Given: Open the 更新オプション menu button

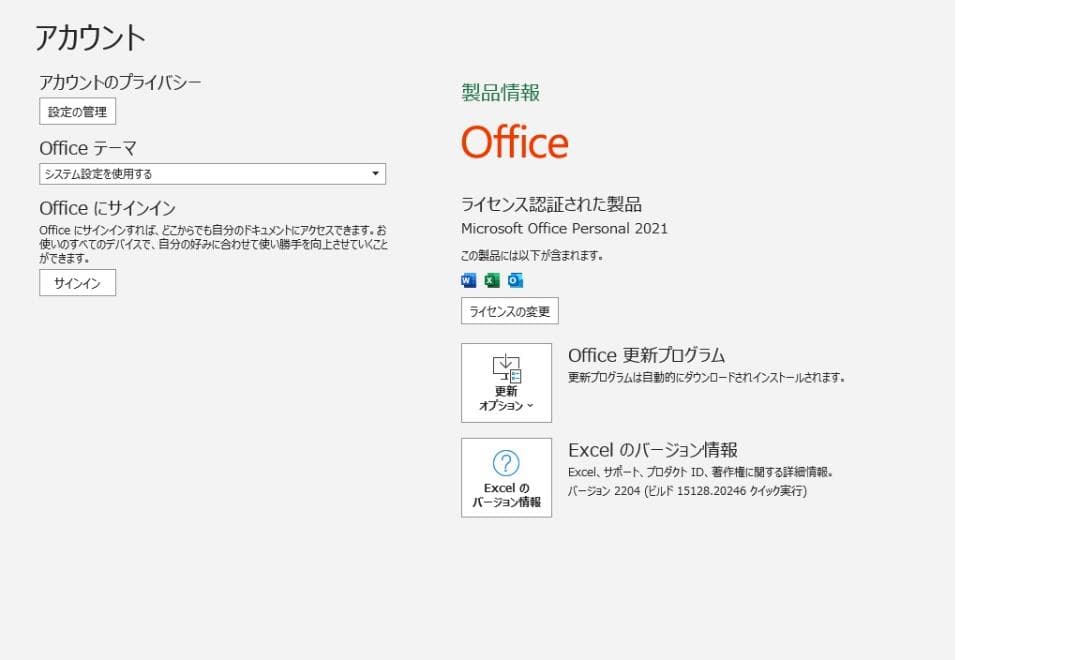Looking at the screenshot, I should click(506, 383).
